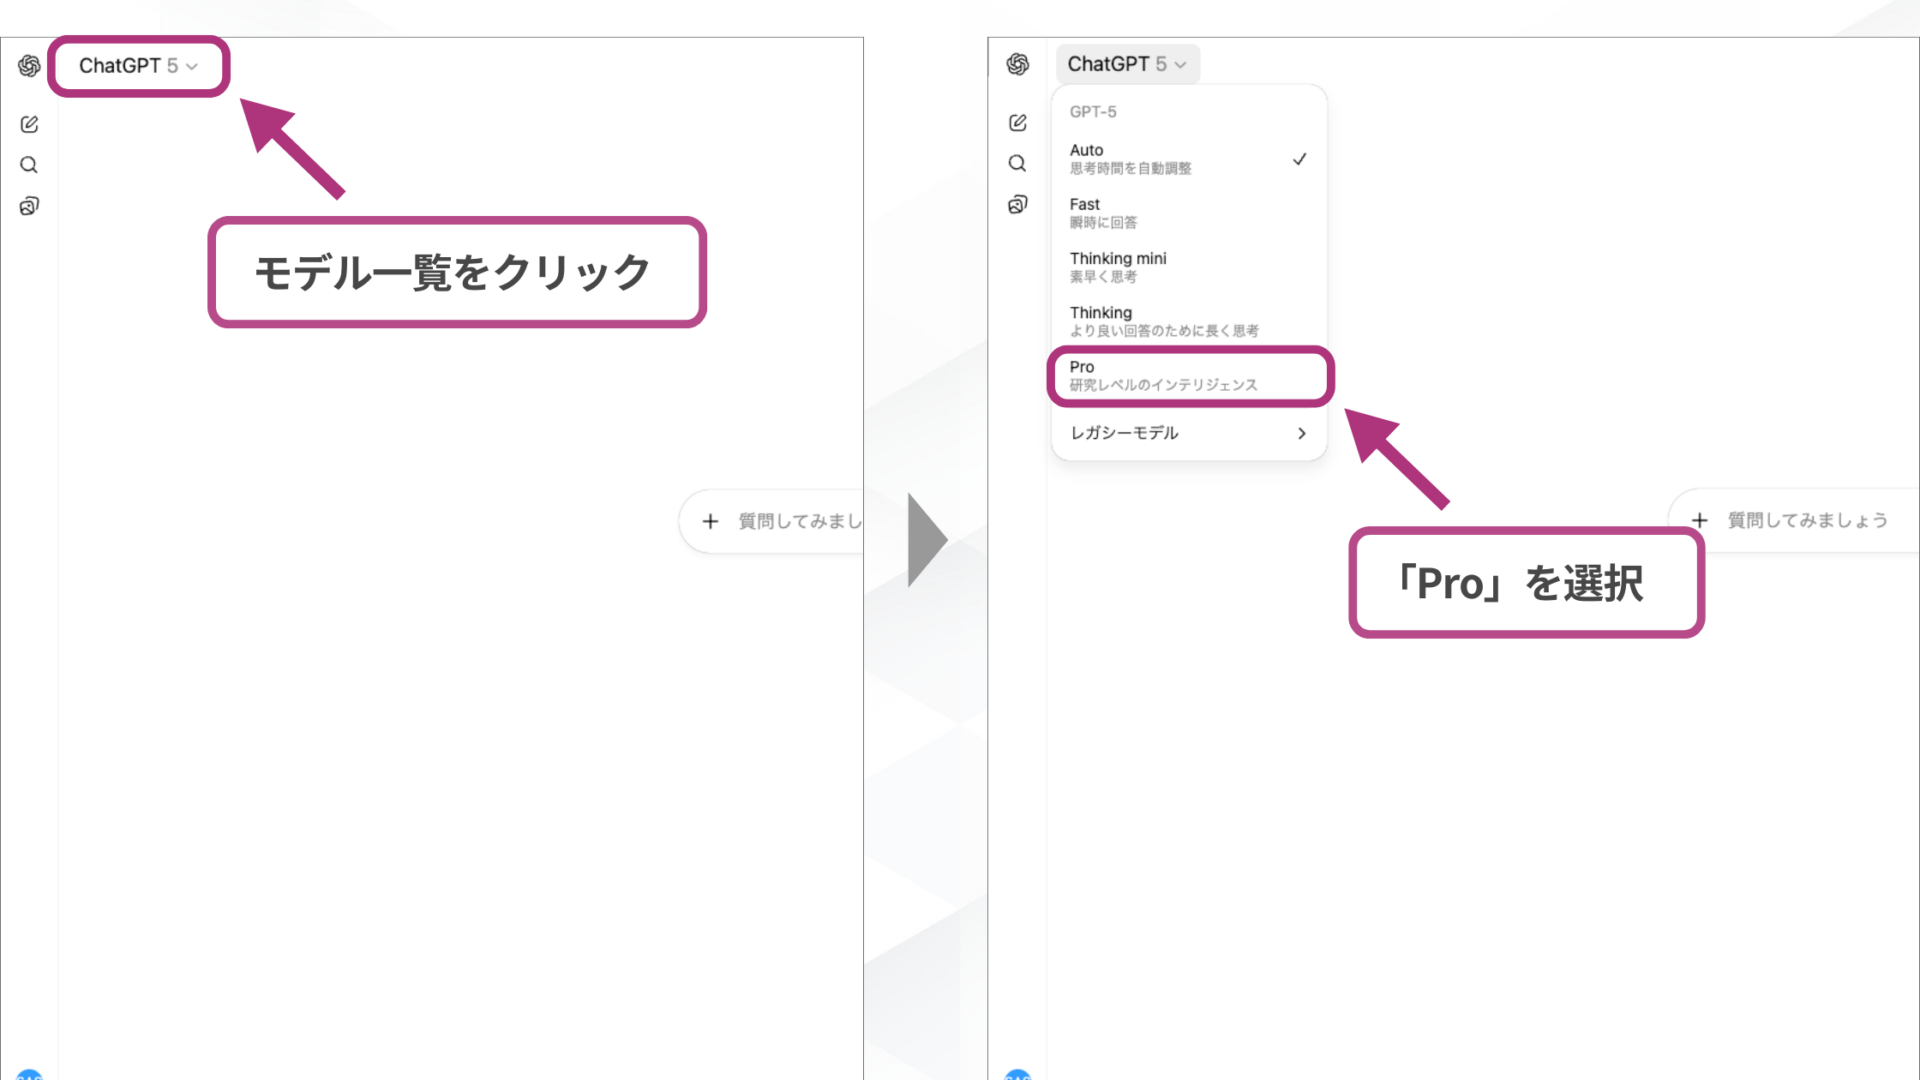
Task: Focus the 質問してみましょう input in right panel
Action: pos(1808,520)
